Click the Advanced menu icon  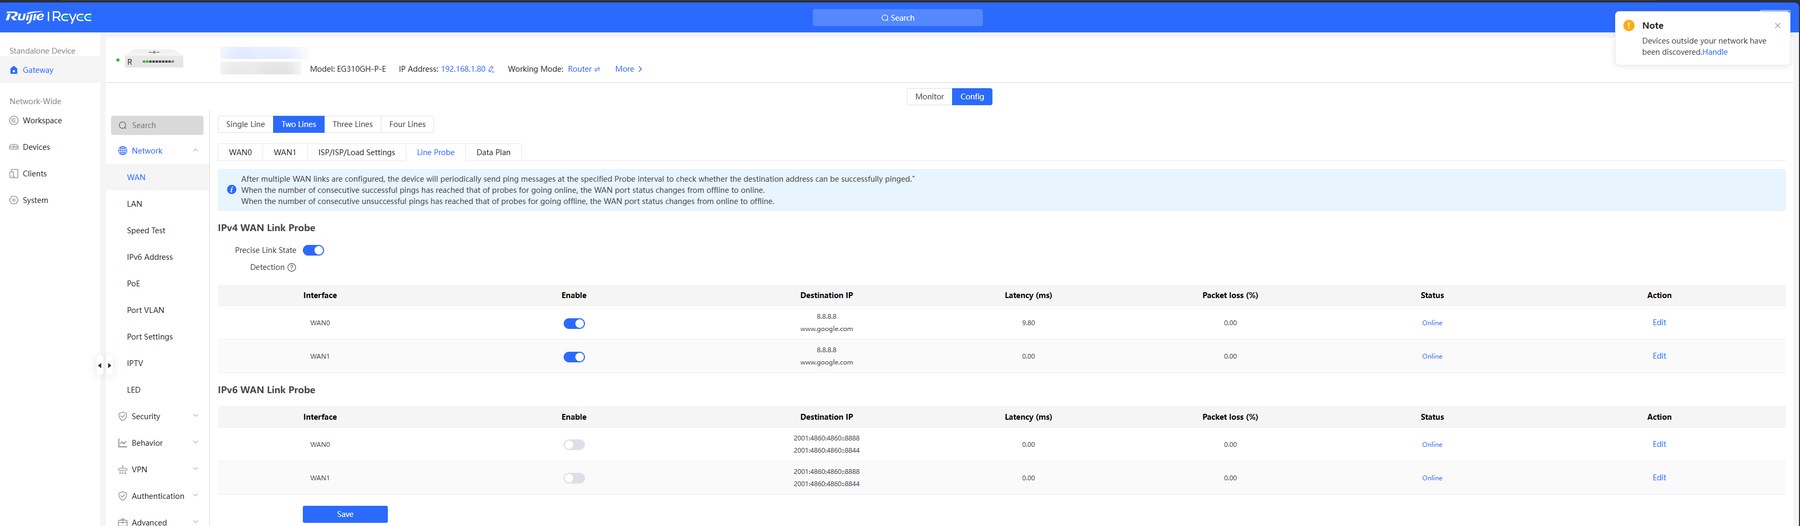coord(123,522)
